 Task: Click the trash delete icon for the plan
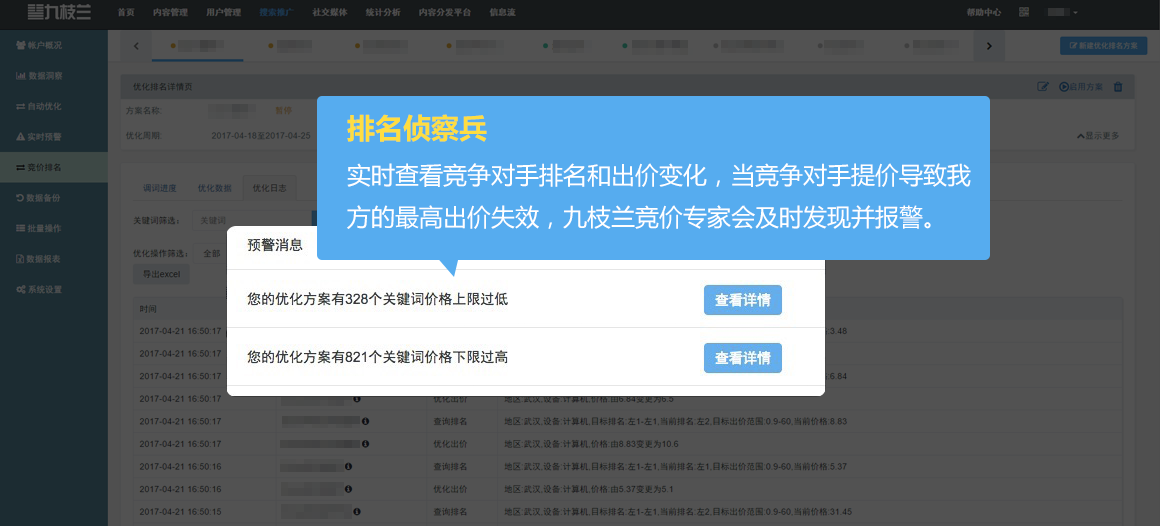(x=1118, y=87)
